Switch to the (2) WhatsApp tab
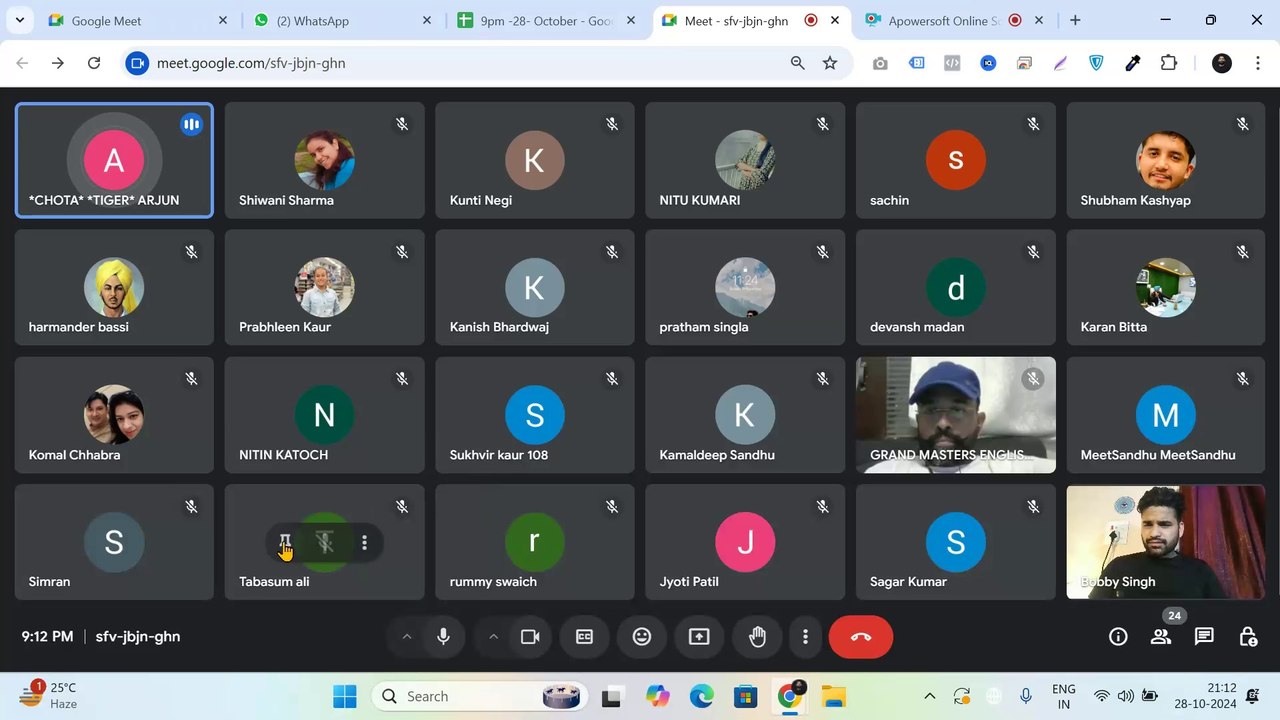Image resolution: width=1280 pixels, height=720 pixels. [343, 20]
